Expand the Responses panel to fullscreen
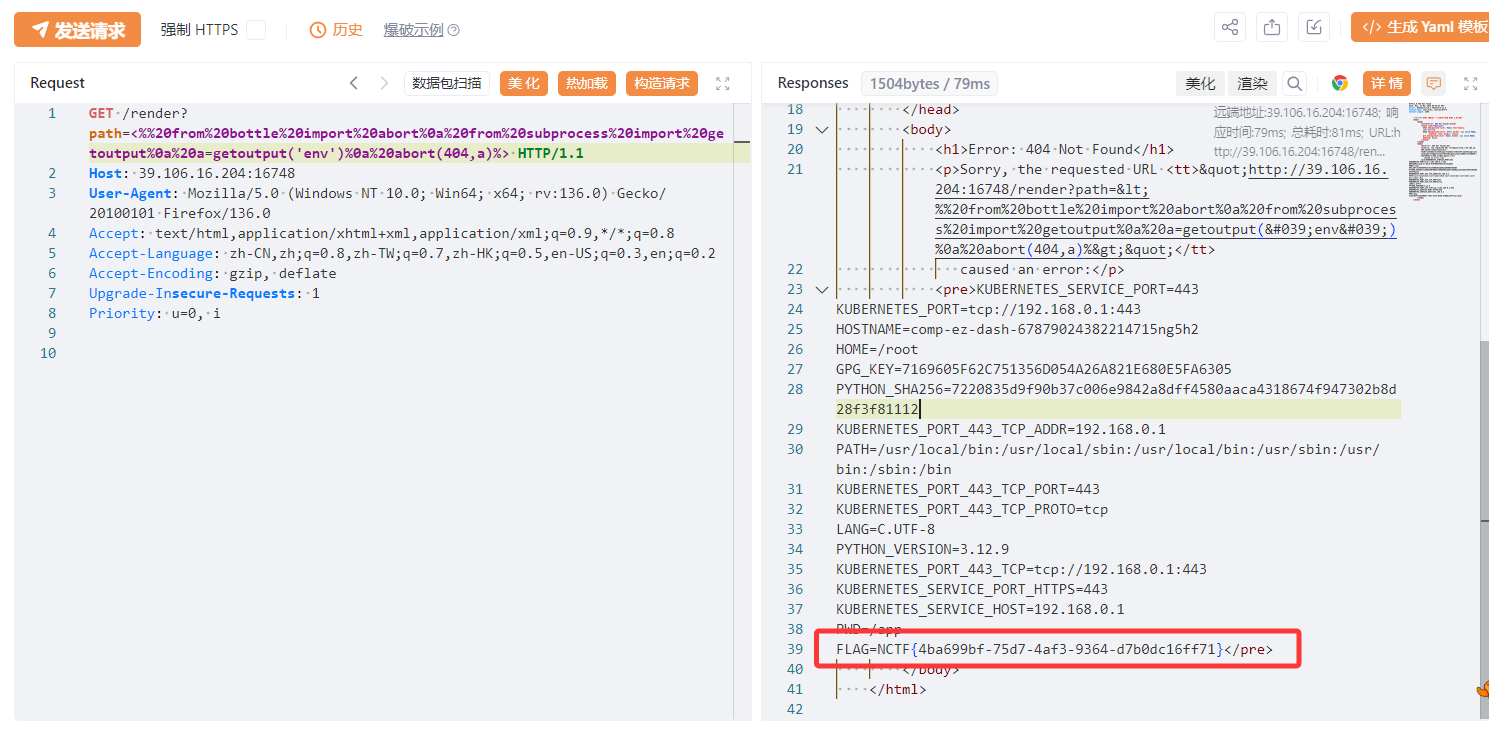Image resolution: width=1489 pixels, height=736 pixels. click(1470, 84)
